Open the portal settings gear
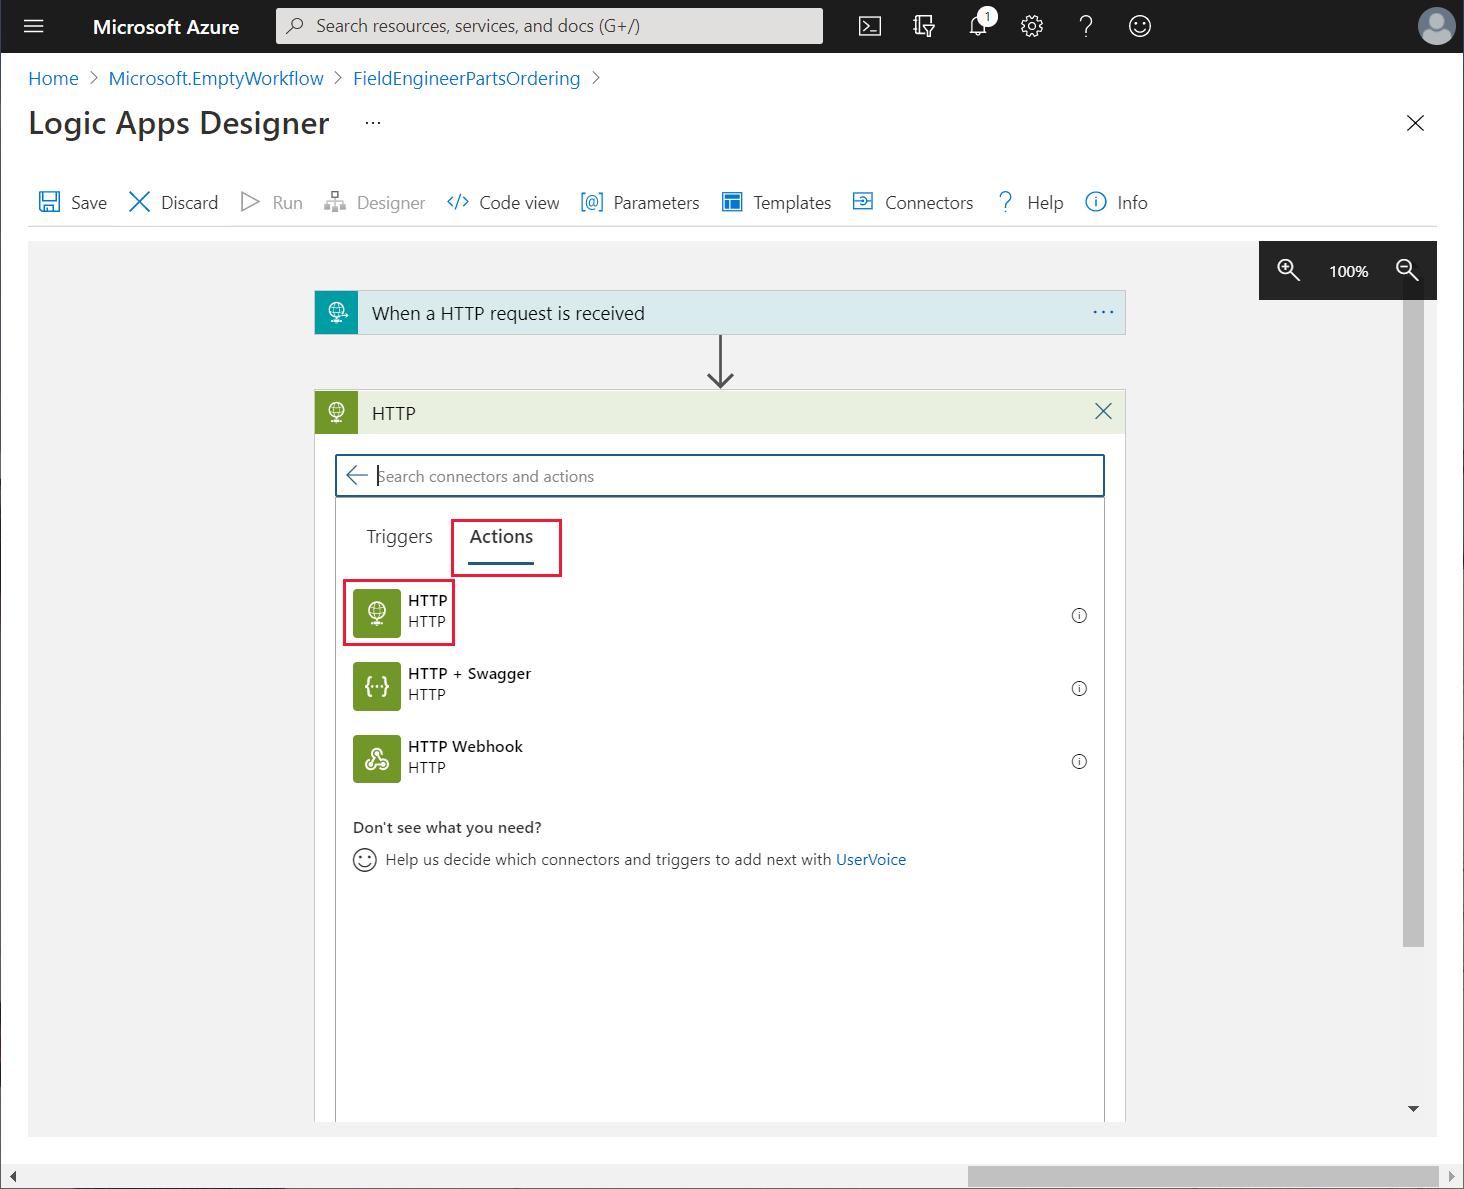 click(1032, 26)
